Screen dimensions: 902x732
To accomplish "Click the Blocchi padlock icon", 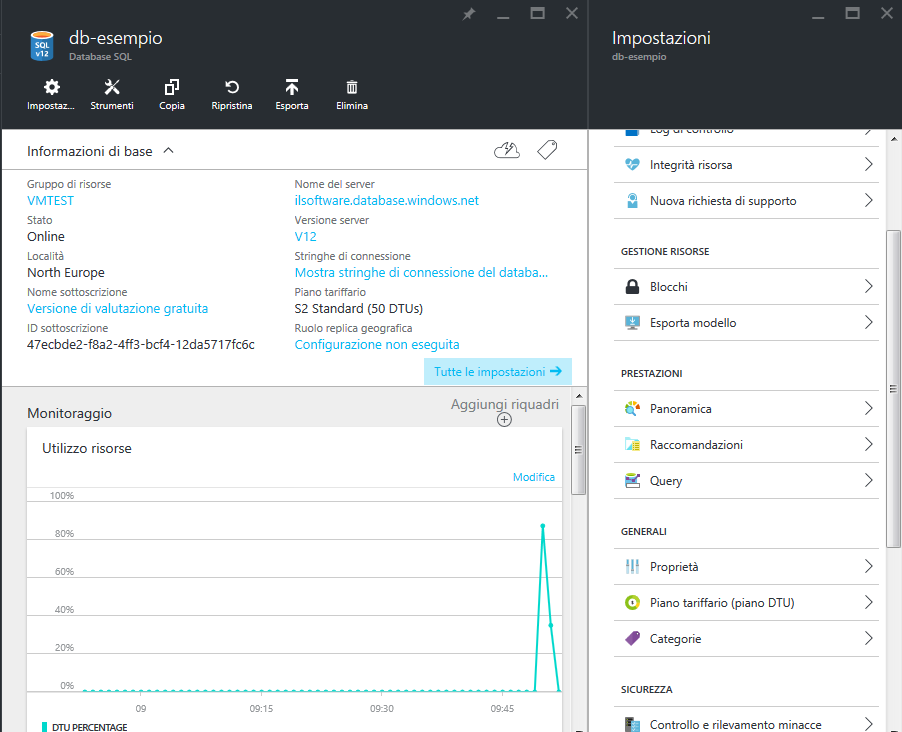I will pyautogui.click(x=632, y=287).
